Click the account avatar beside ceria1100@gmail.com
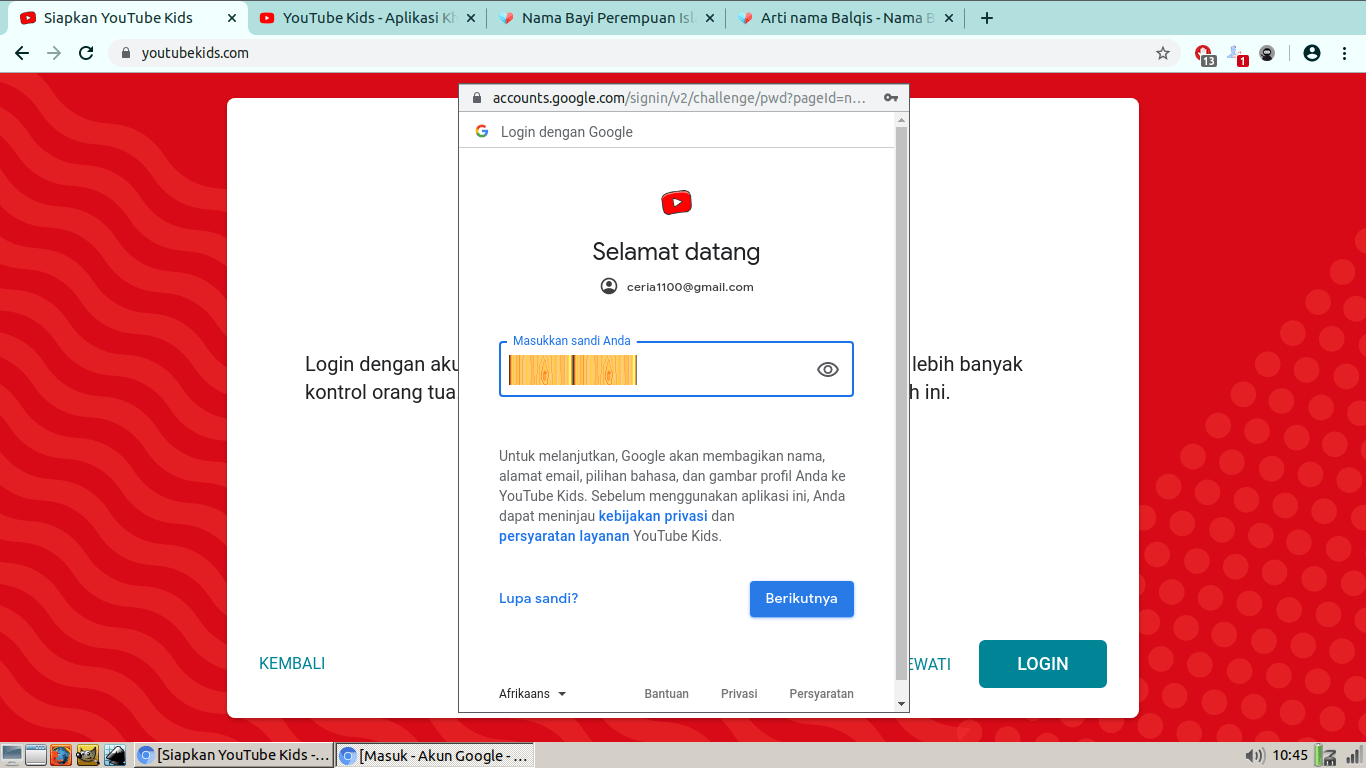1366x768 pixels. tap(609, 286)
